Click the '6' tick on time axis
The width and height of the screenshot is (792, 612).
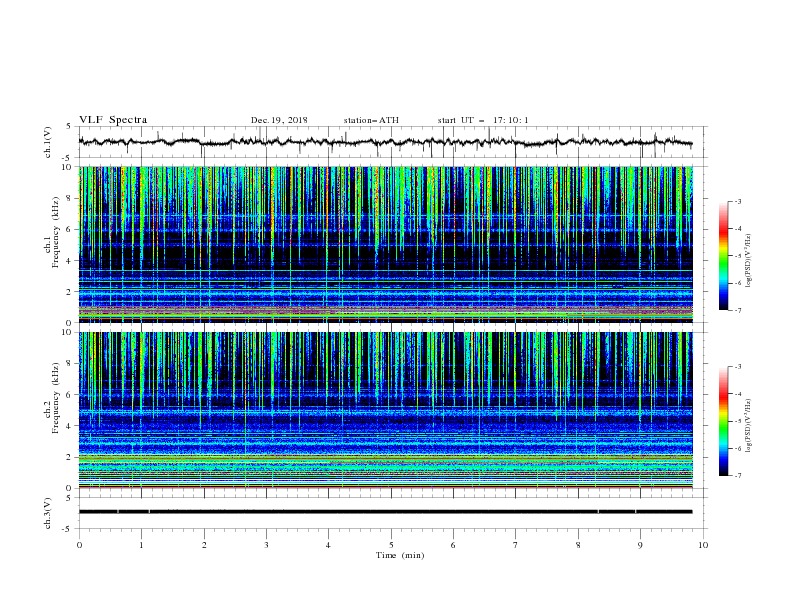click(x=454, y=545)
